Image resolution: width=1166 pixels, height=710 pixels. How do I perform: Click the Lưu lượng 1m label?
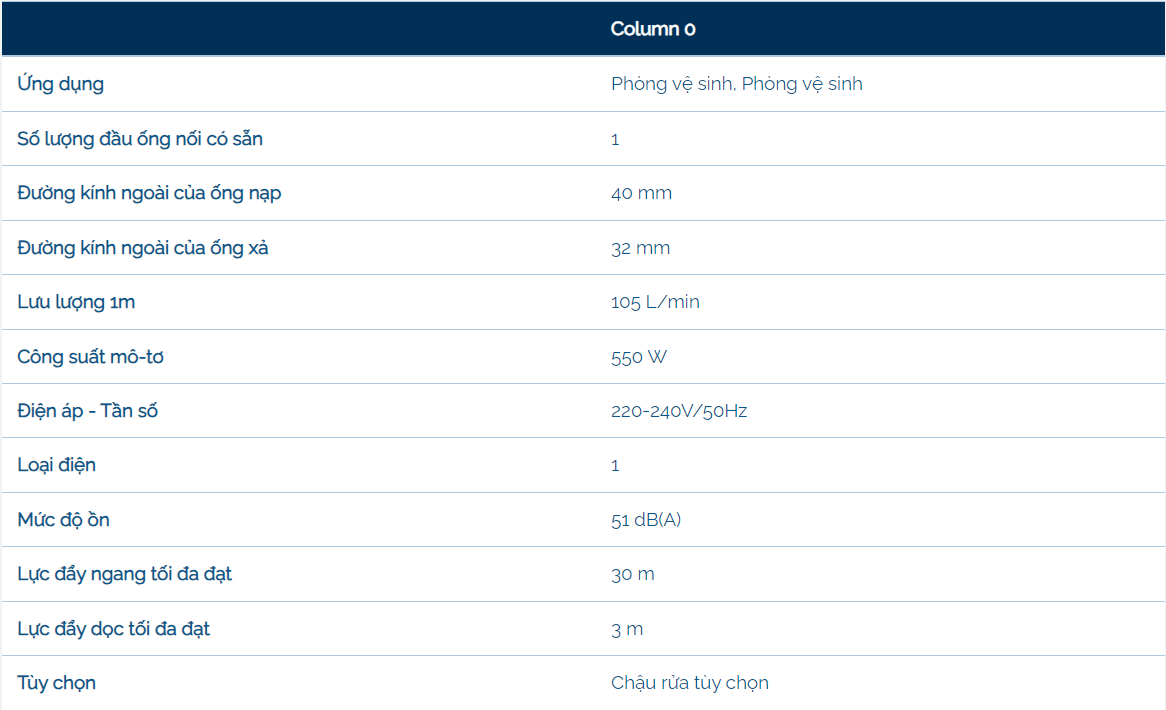coord(76,302)
